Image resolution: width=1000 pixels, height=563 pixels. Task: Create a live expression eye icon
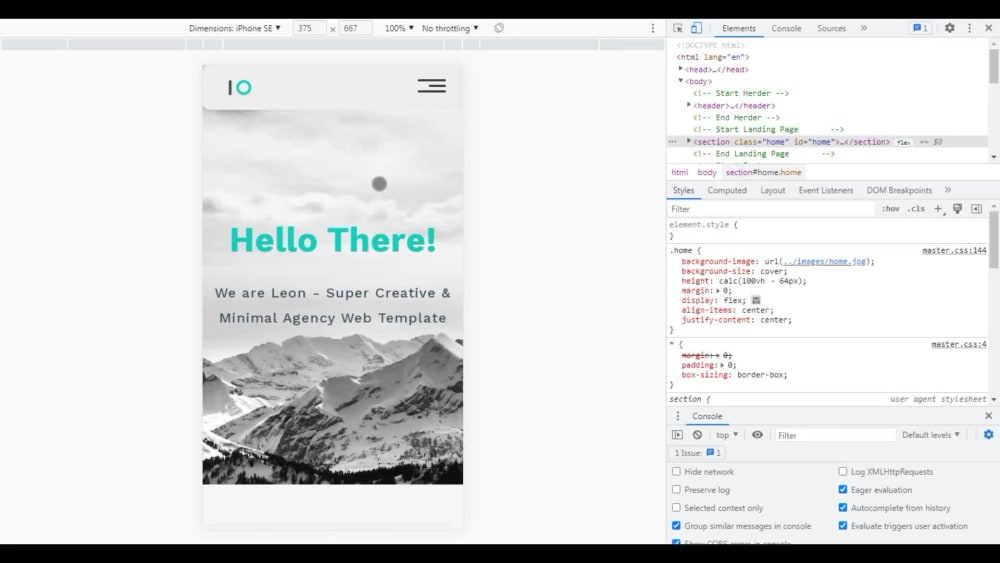pos(757,435)
